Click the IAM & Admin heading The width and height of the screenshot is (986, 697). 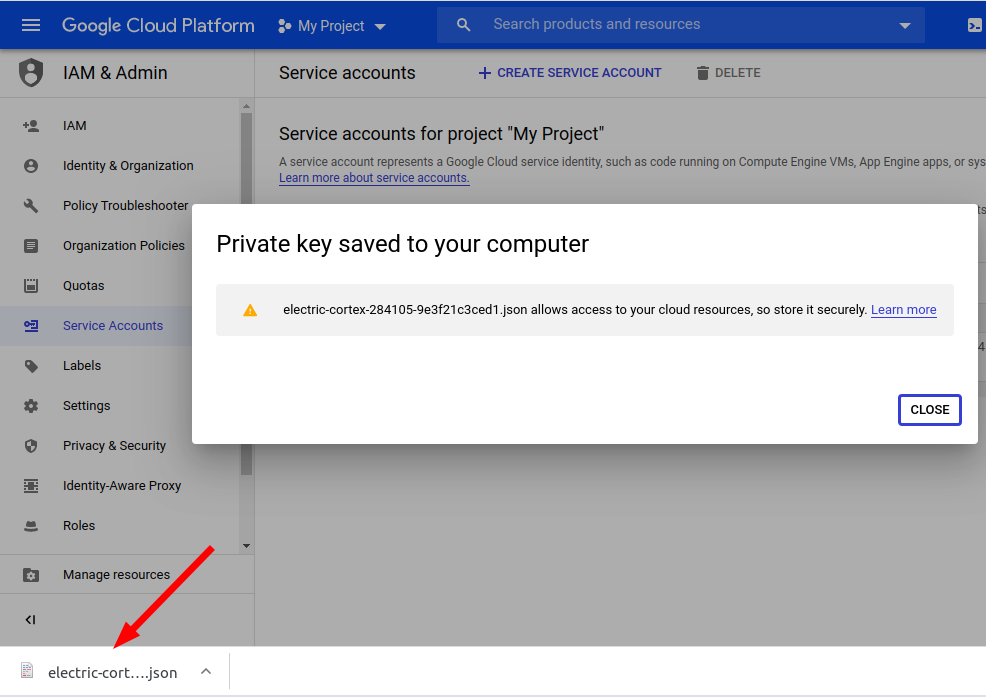click(x=115, y=73)
